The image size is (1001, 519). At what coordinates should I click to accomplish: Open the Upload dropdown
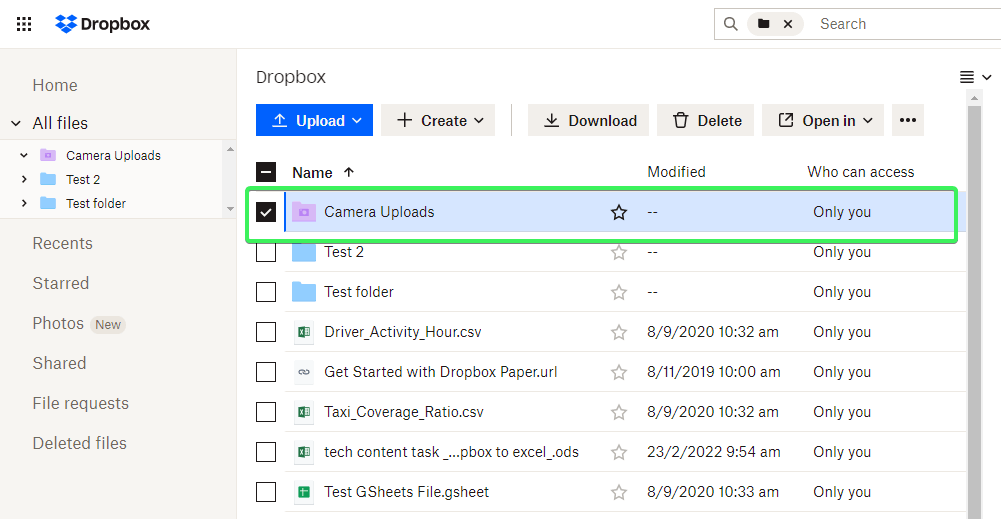click(x=314, y=120)
